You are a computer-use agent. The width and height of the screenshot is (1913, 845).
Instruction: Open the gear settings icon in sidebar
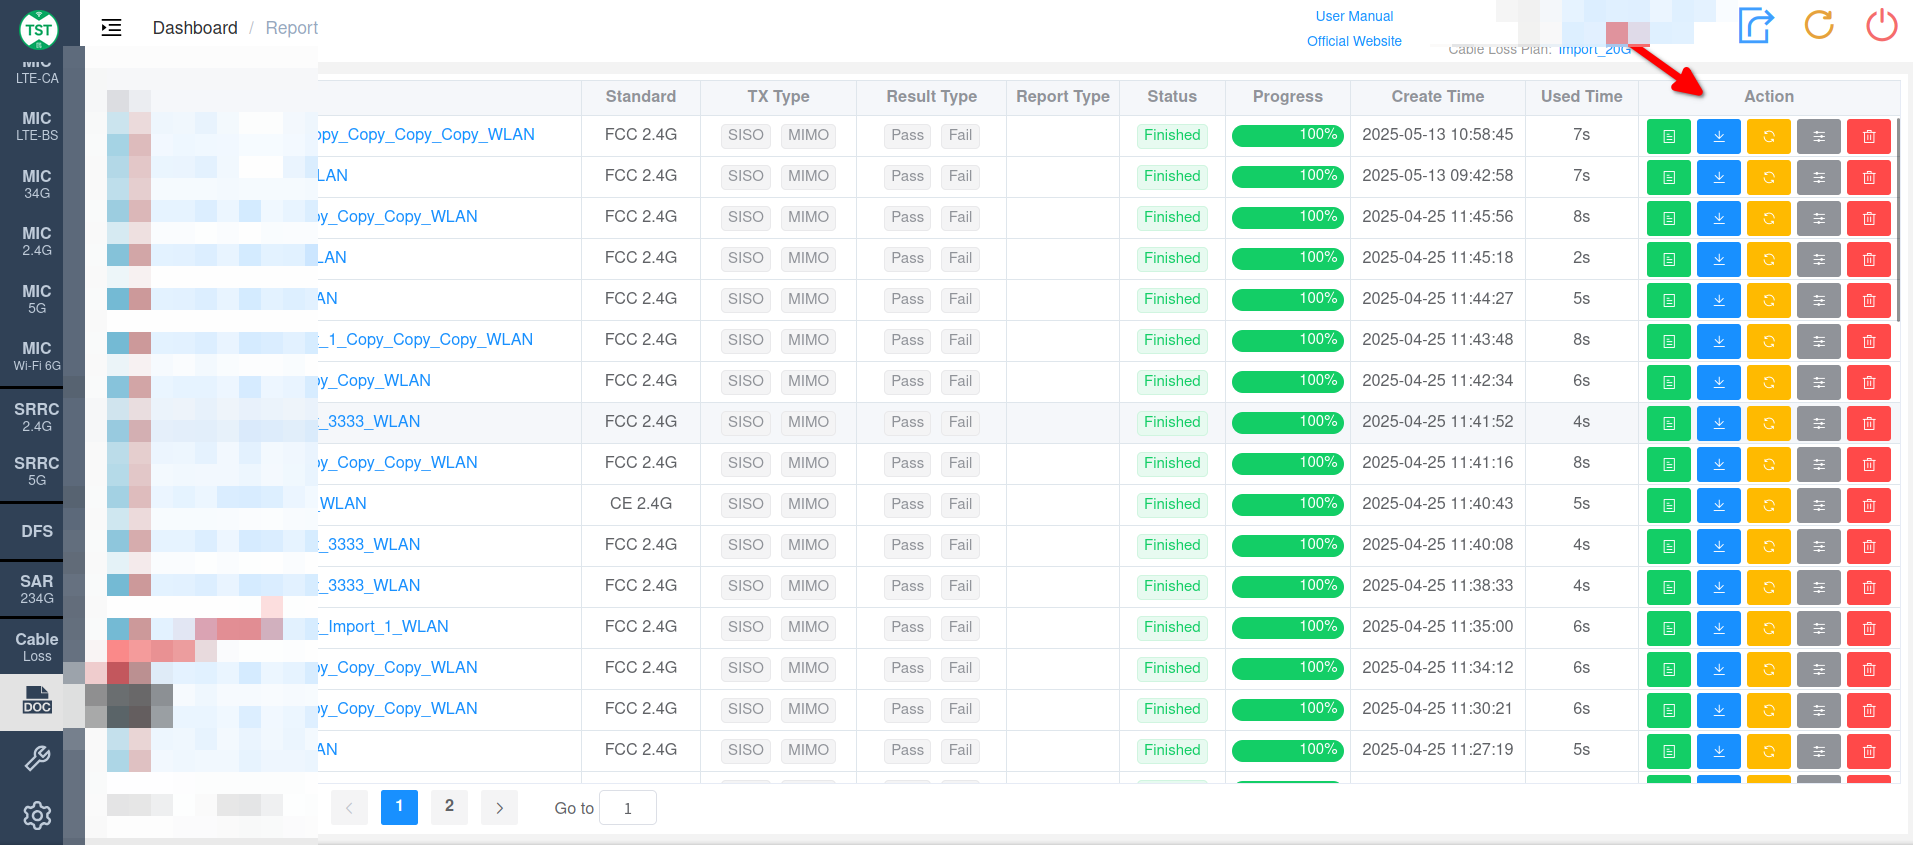point(37,816)
